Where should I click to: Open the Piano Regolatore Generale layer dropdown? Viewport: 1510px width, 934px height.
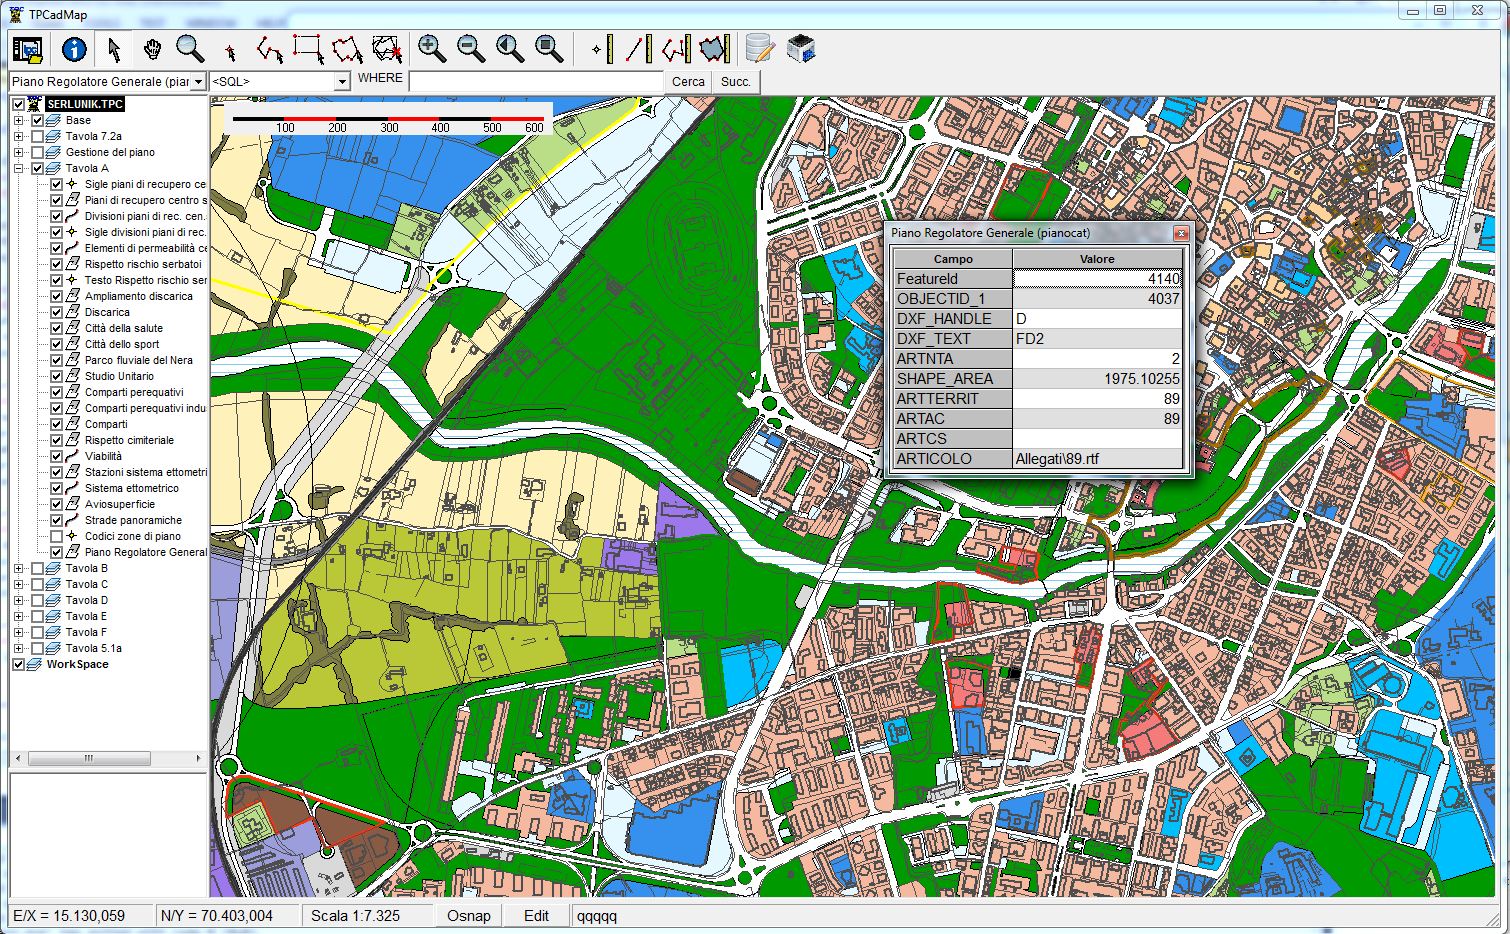198,82
